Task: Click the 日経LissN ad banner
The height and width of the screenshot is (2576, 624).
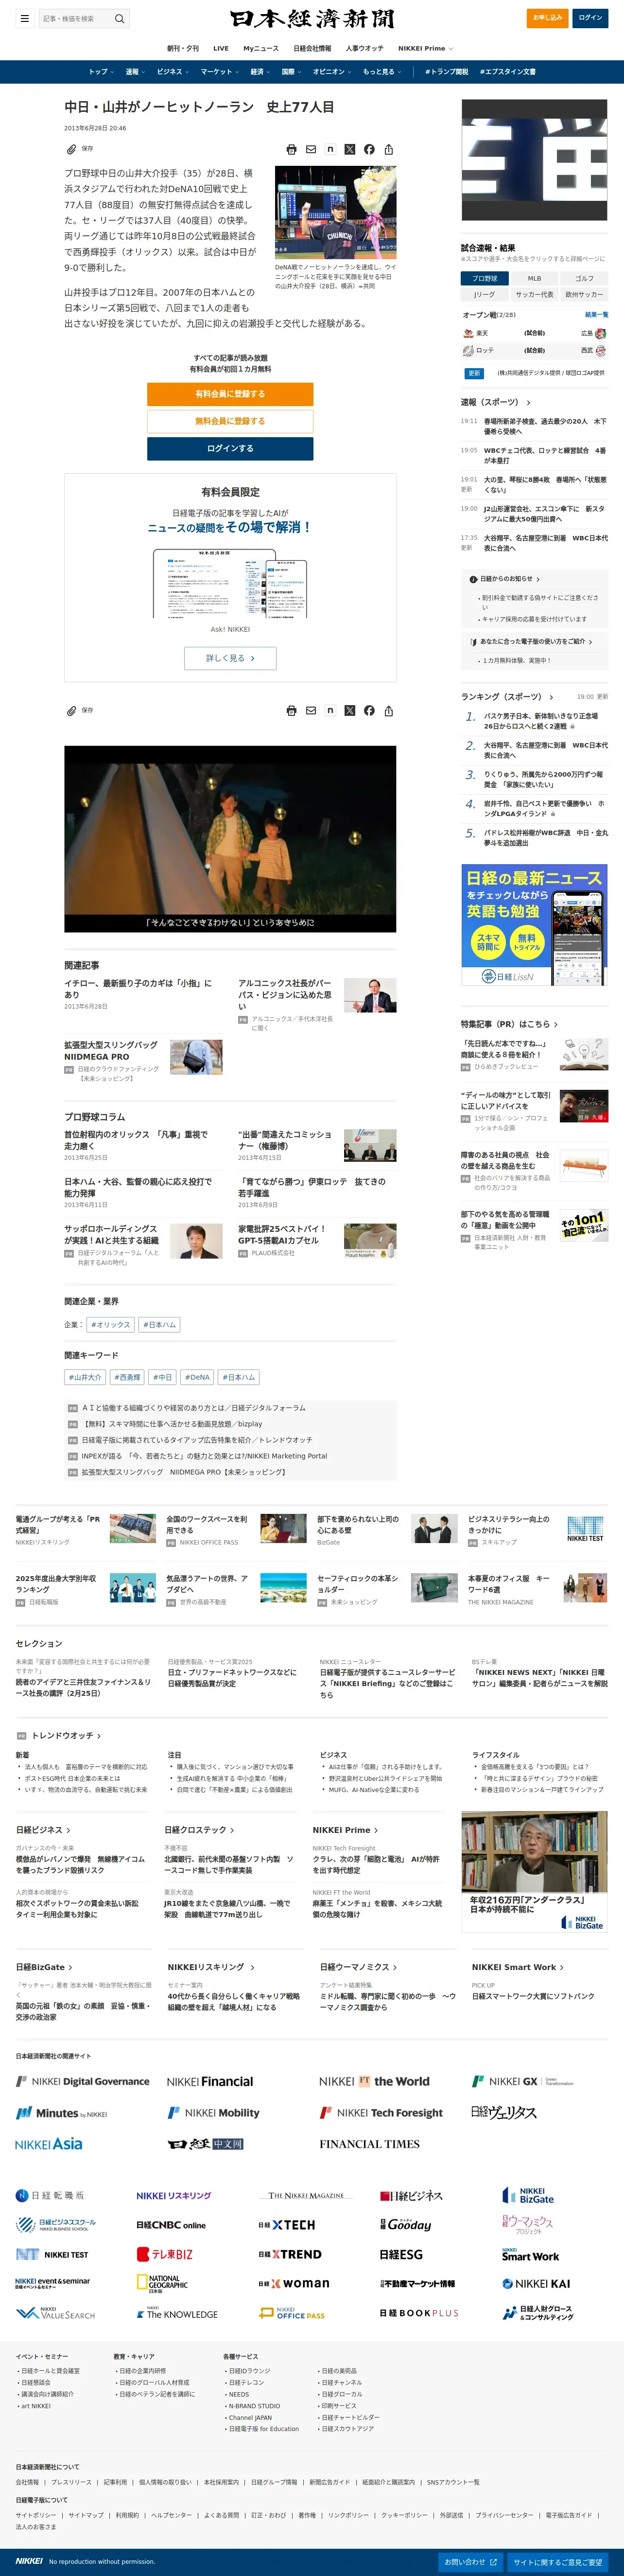Action: coord(534,926)
